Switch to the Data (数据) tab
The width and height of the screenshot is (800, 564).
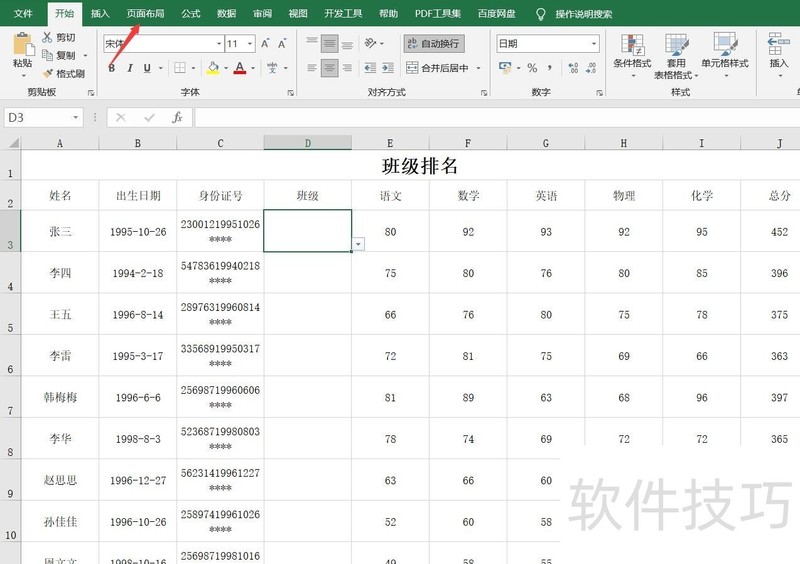coord(226,14)
